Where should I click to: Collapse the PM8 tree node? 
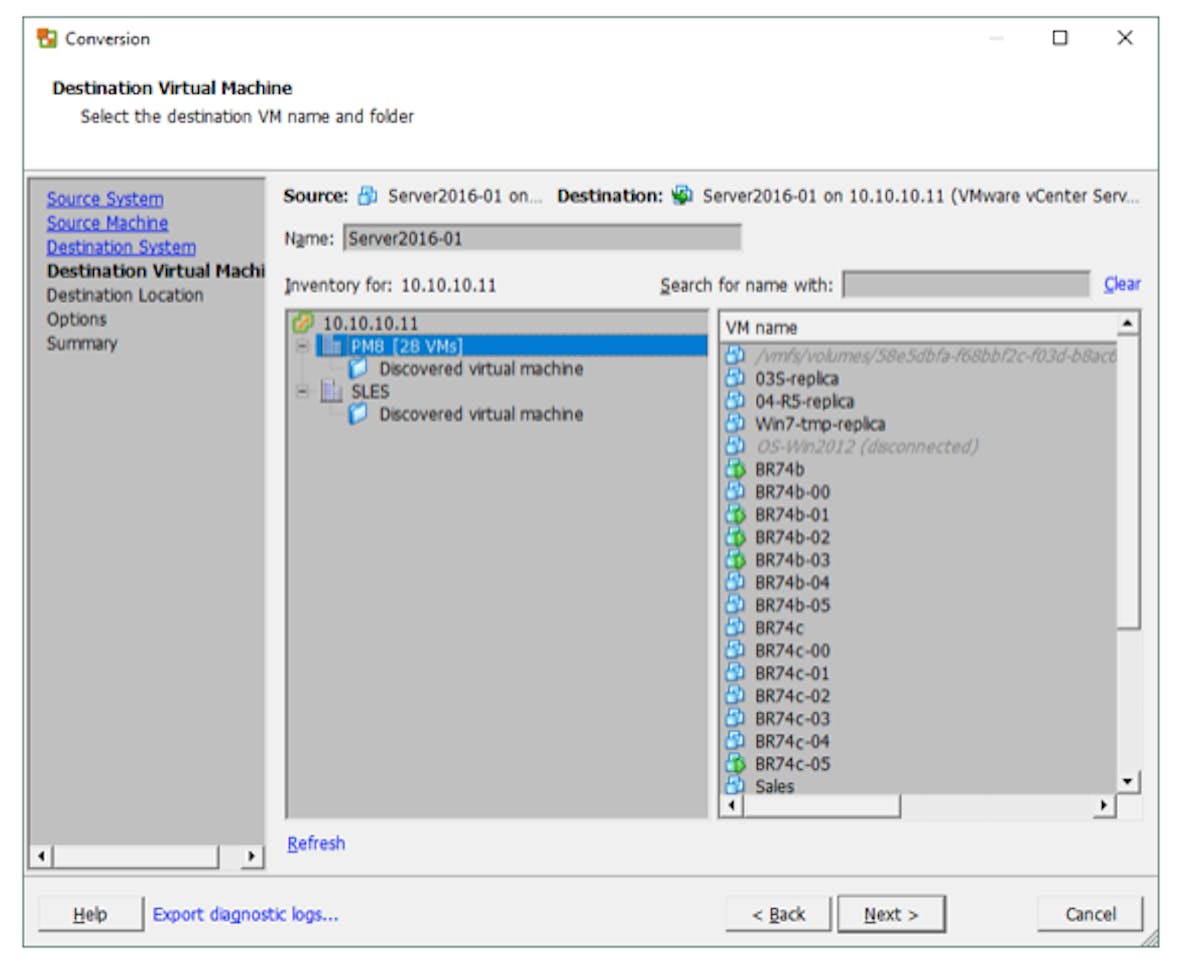[301, 346]
